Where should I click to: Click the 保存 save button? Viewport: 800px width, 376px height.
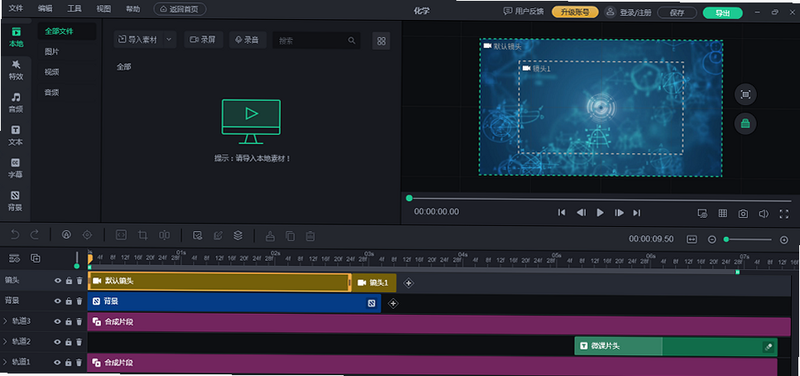(677, 13)
